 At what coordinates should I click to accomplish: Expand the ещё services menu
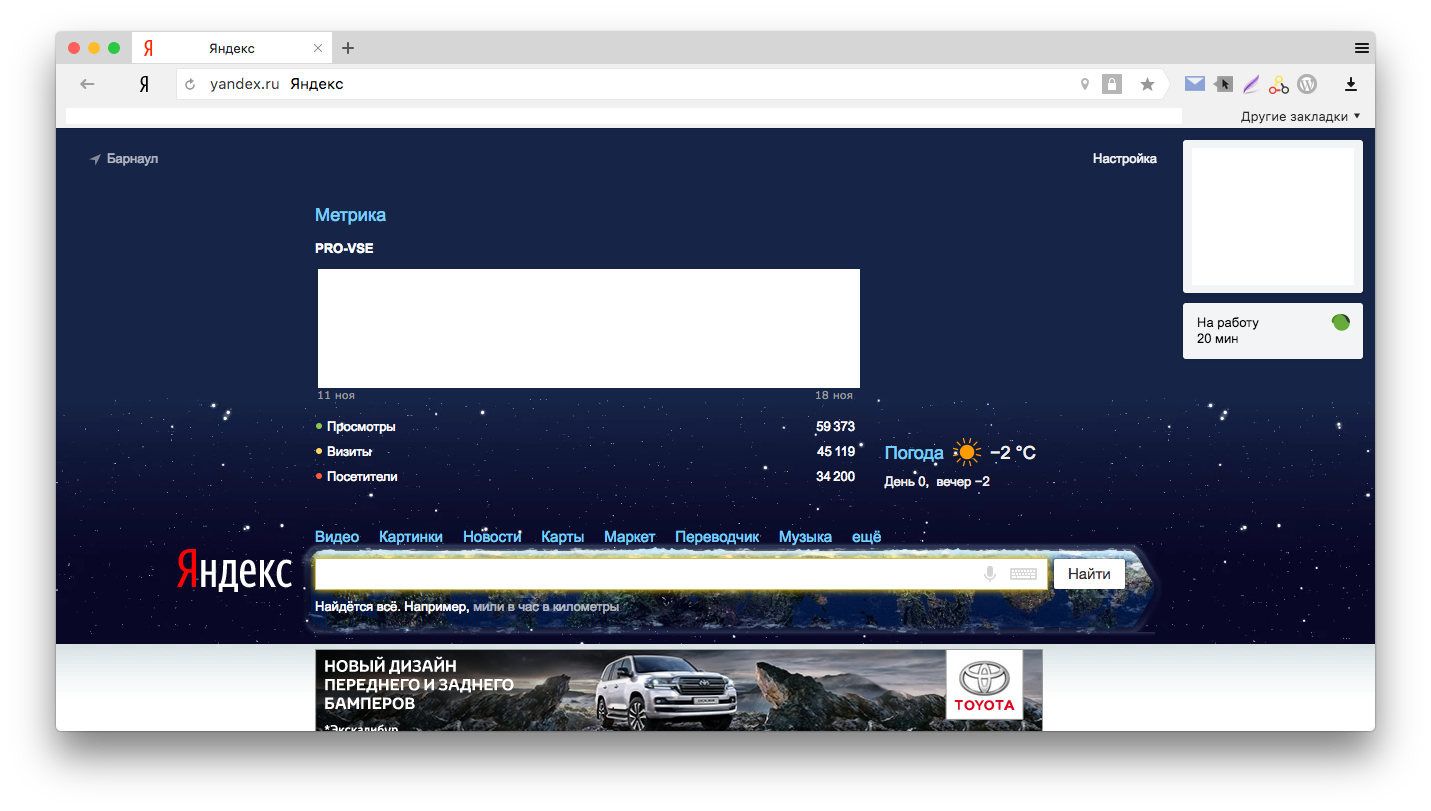point(866,537)
